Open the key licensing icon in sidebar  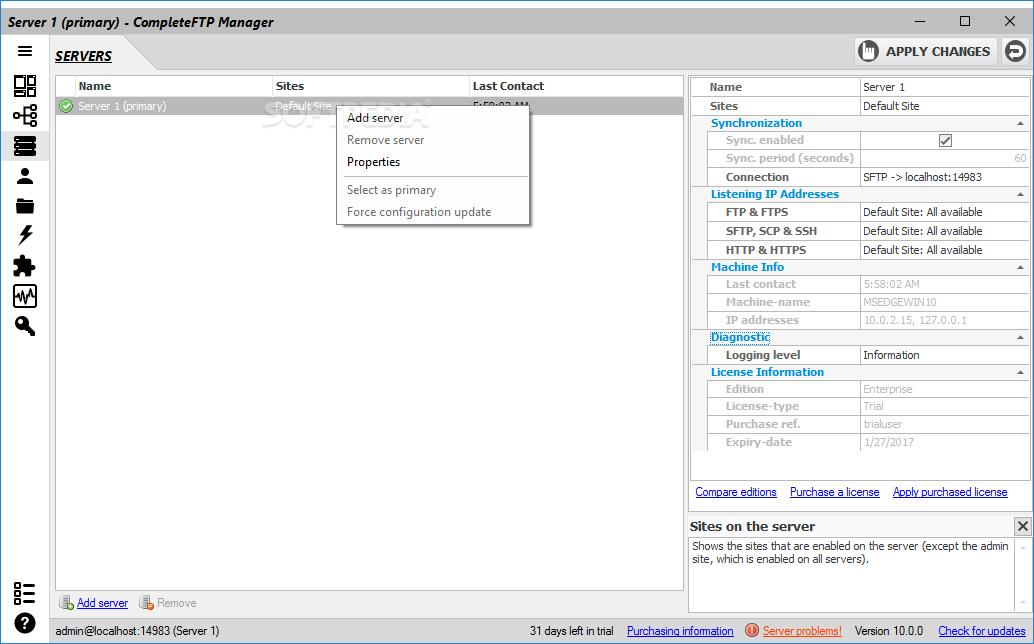pyautogui.click(x=25, y=326)
